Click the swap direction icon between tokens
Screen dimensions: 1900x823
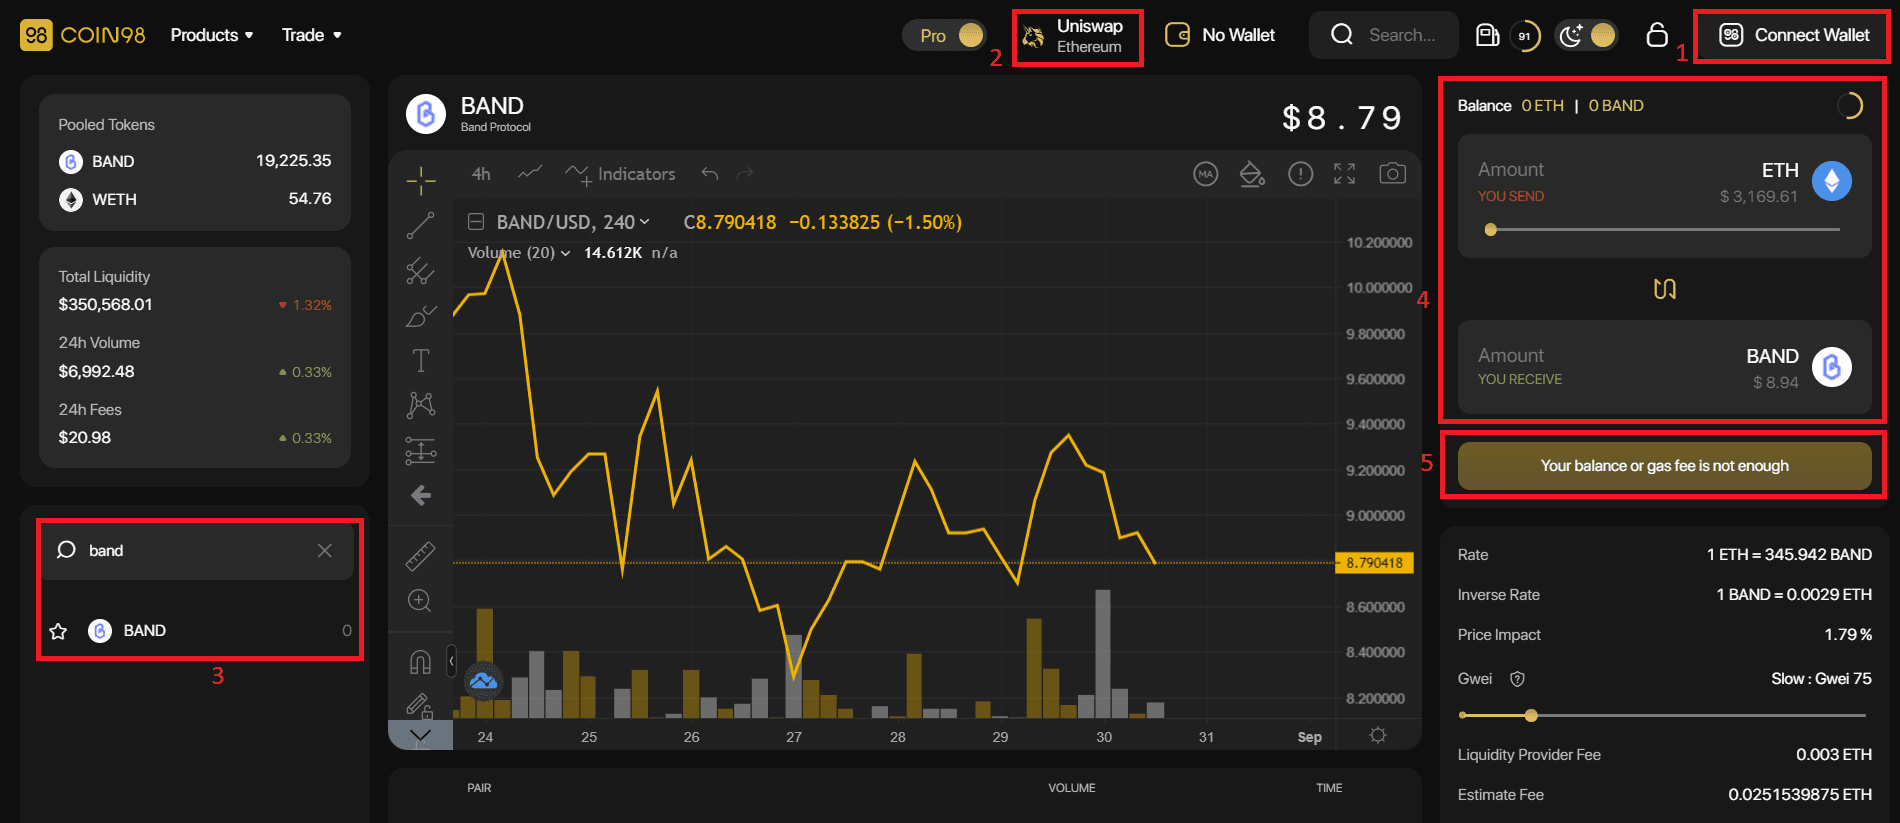1665,289
